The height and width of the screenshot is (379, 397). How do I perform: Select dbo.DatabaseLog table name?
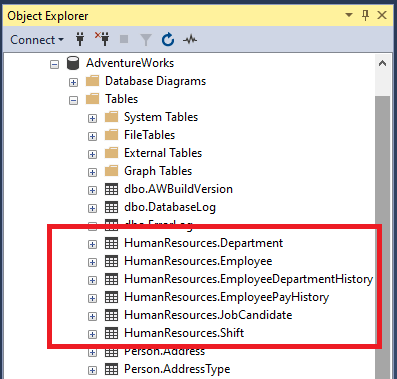pyautogui.click(x=170, y=207)
